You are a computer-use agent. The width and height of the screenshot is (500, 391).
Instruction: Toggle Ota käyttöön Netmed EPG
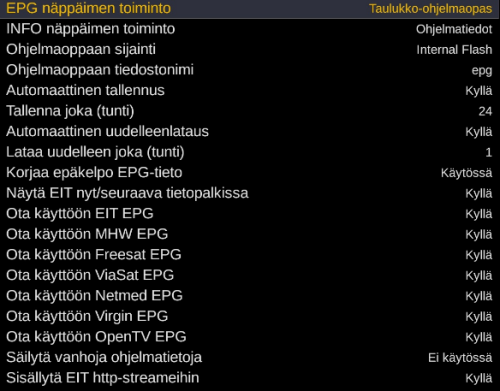click(250, 296)
